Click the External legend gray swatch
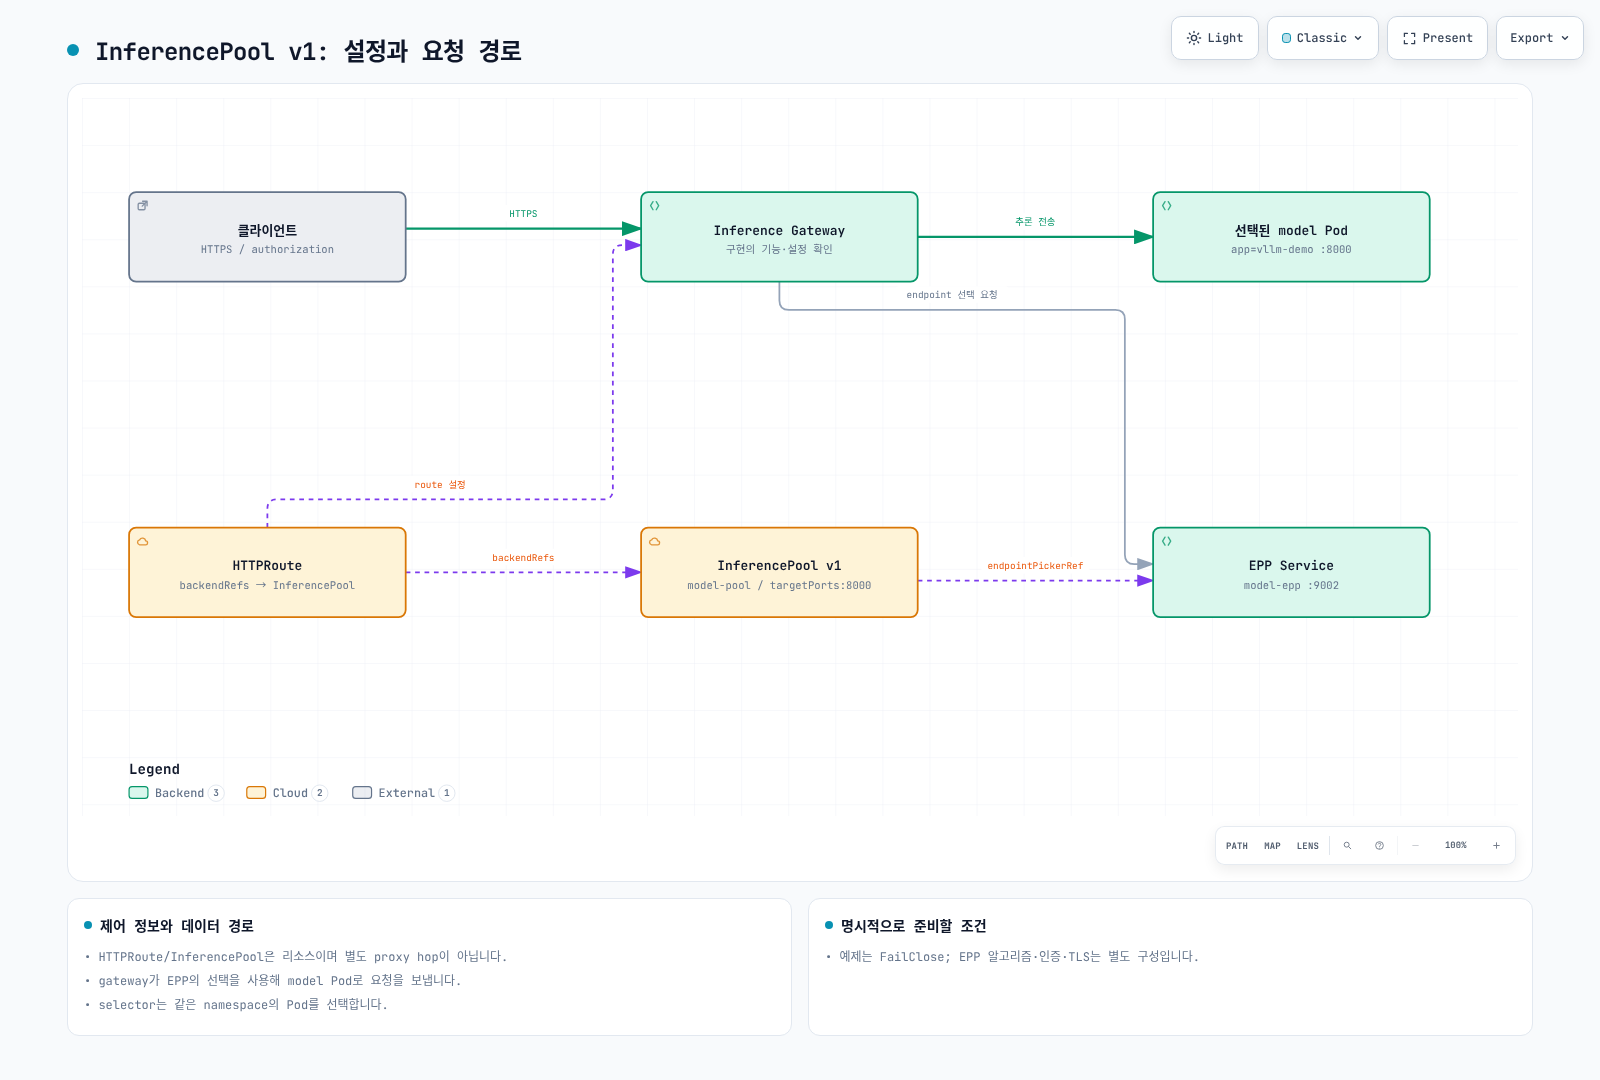The height and width of the screenshot is (1080, 1600). [x=362, y=793]
